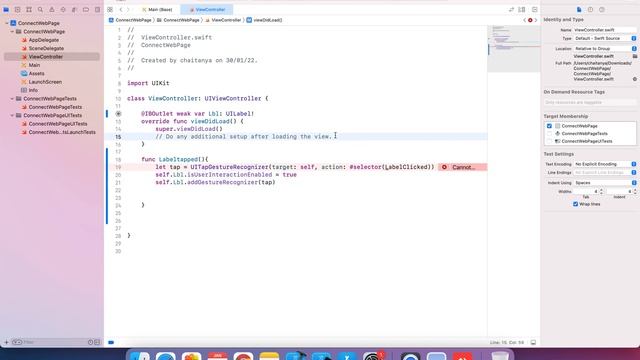This screenshot has height=360, width=640.
Task: Open the related items grid menu
Action: click(x=110, y=9)
